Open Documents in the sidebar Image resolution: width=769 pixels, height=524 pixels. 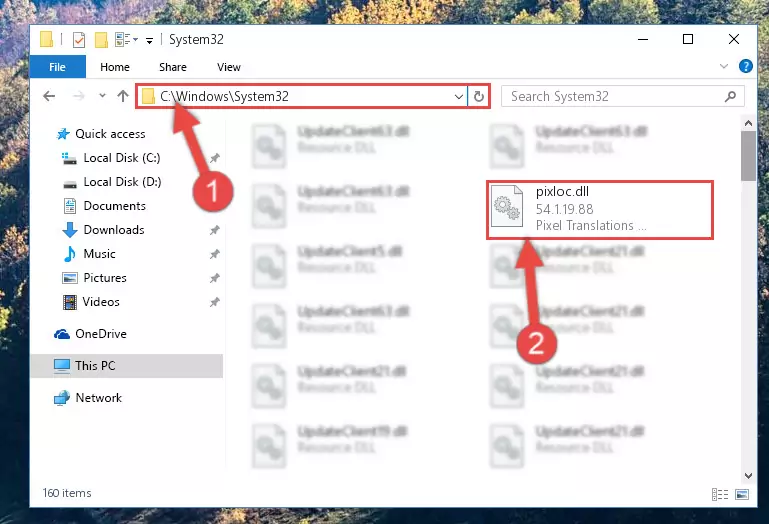[114, 206]
